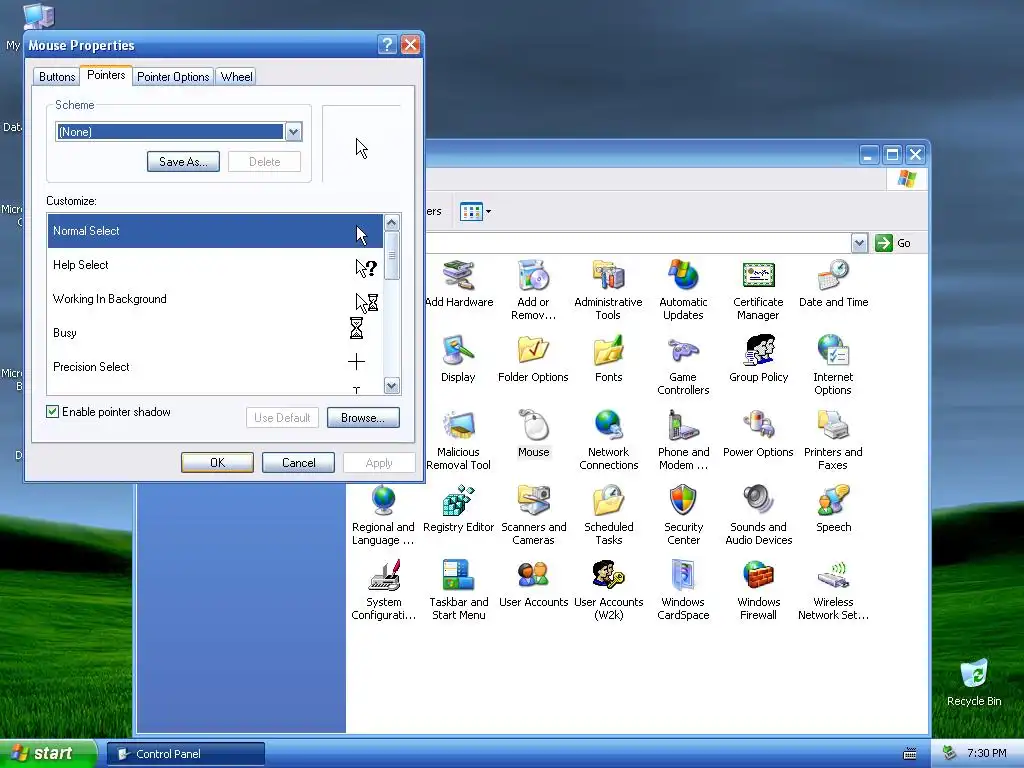
Task: Select the Normal Select pointer row
Action: [215, 231]
